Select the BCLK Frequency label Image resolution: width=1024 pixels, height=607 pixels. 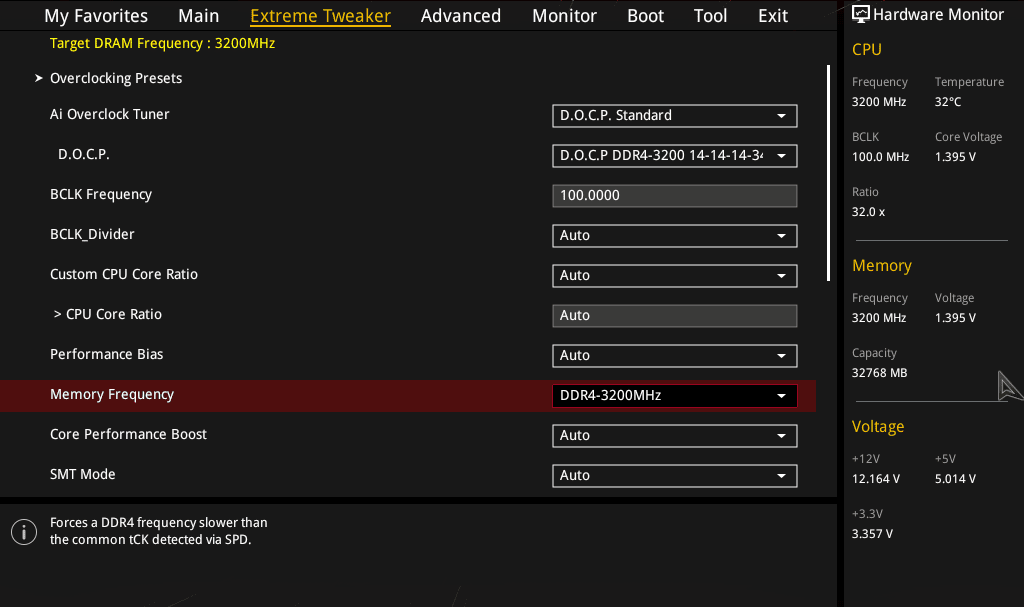coord(101,195)
